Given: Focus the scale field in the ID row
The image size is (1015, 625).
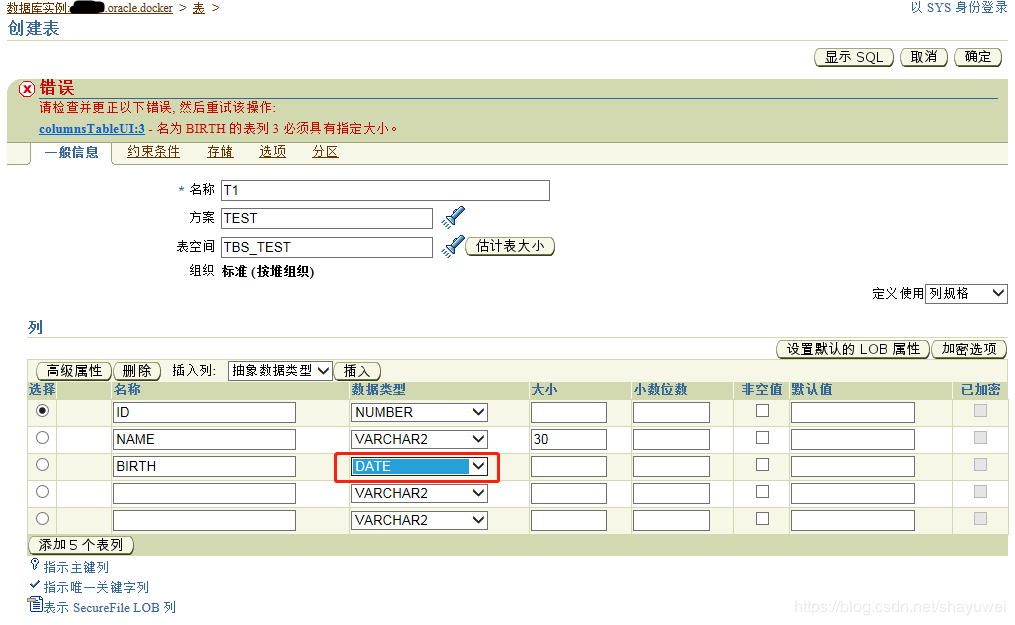Looking at the screenshot, I should pos(671,412).
